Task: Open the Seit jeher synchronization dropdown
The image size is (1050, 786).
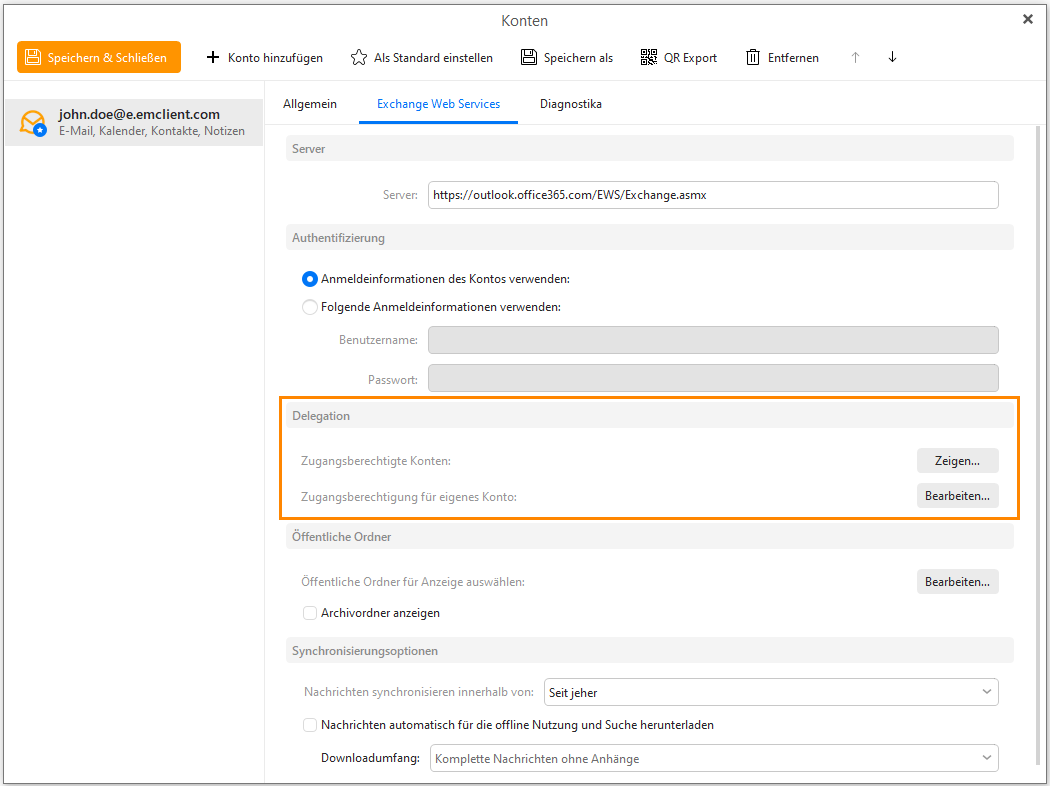Action: pyautogui.click(x=770, y=692)
